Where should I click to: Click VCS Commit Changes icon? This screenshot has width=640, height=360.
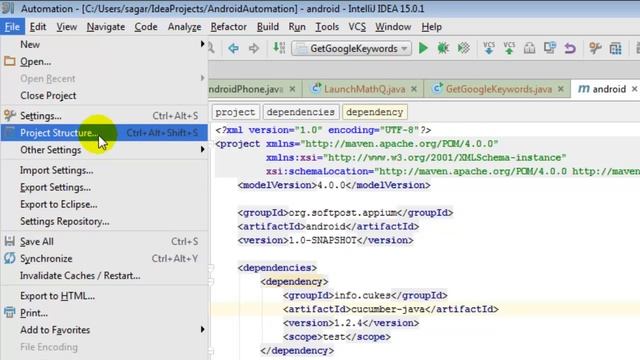point(509,48)
